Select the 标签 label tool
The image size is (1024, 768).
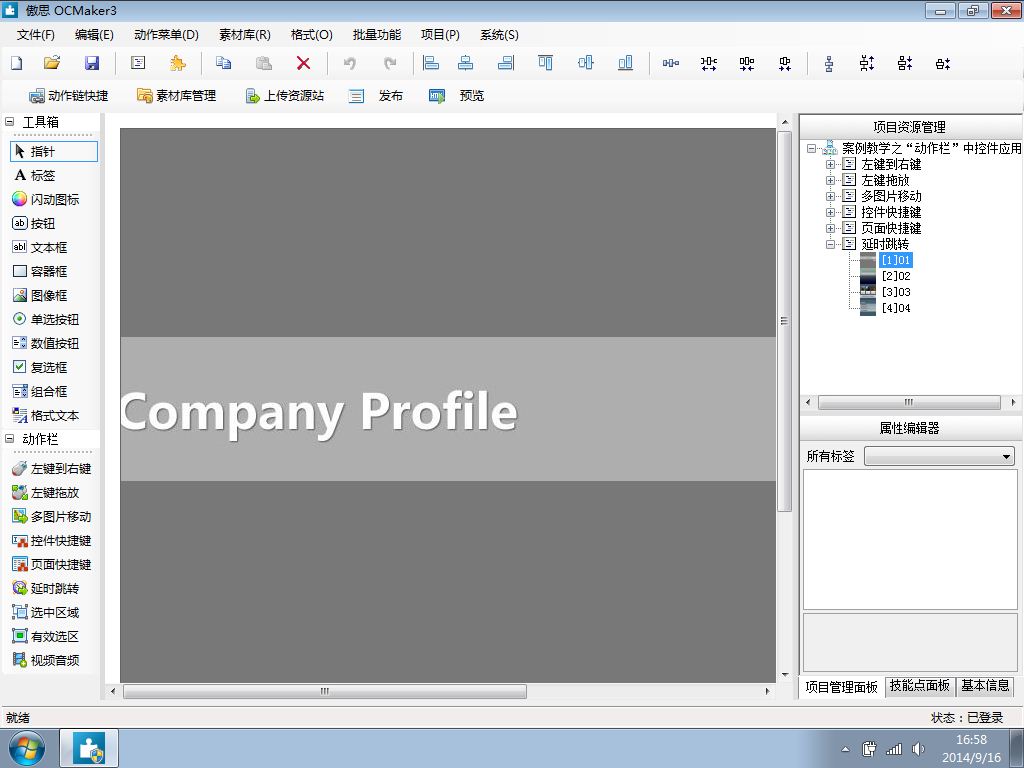tap(35, 175)
